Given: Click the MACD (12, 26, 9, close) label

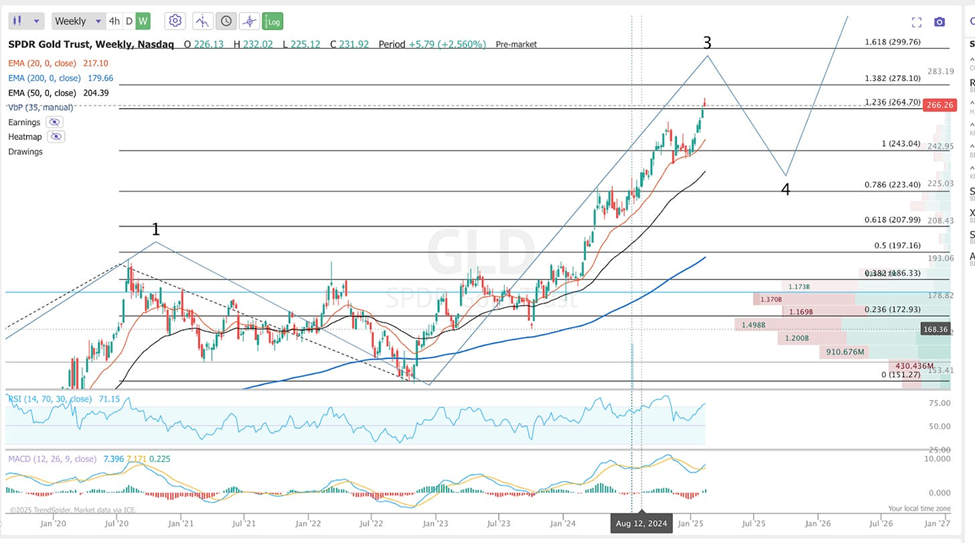Looking at the screenshot, I should click(52, 459).
